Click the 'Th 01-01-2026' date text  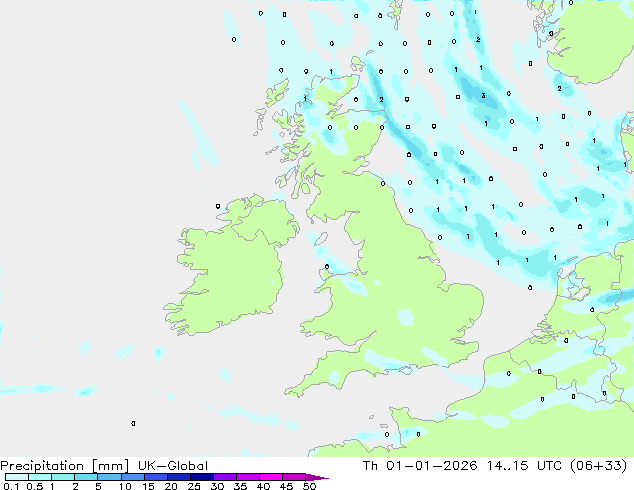420,466
